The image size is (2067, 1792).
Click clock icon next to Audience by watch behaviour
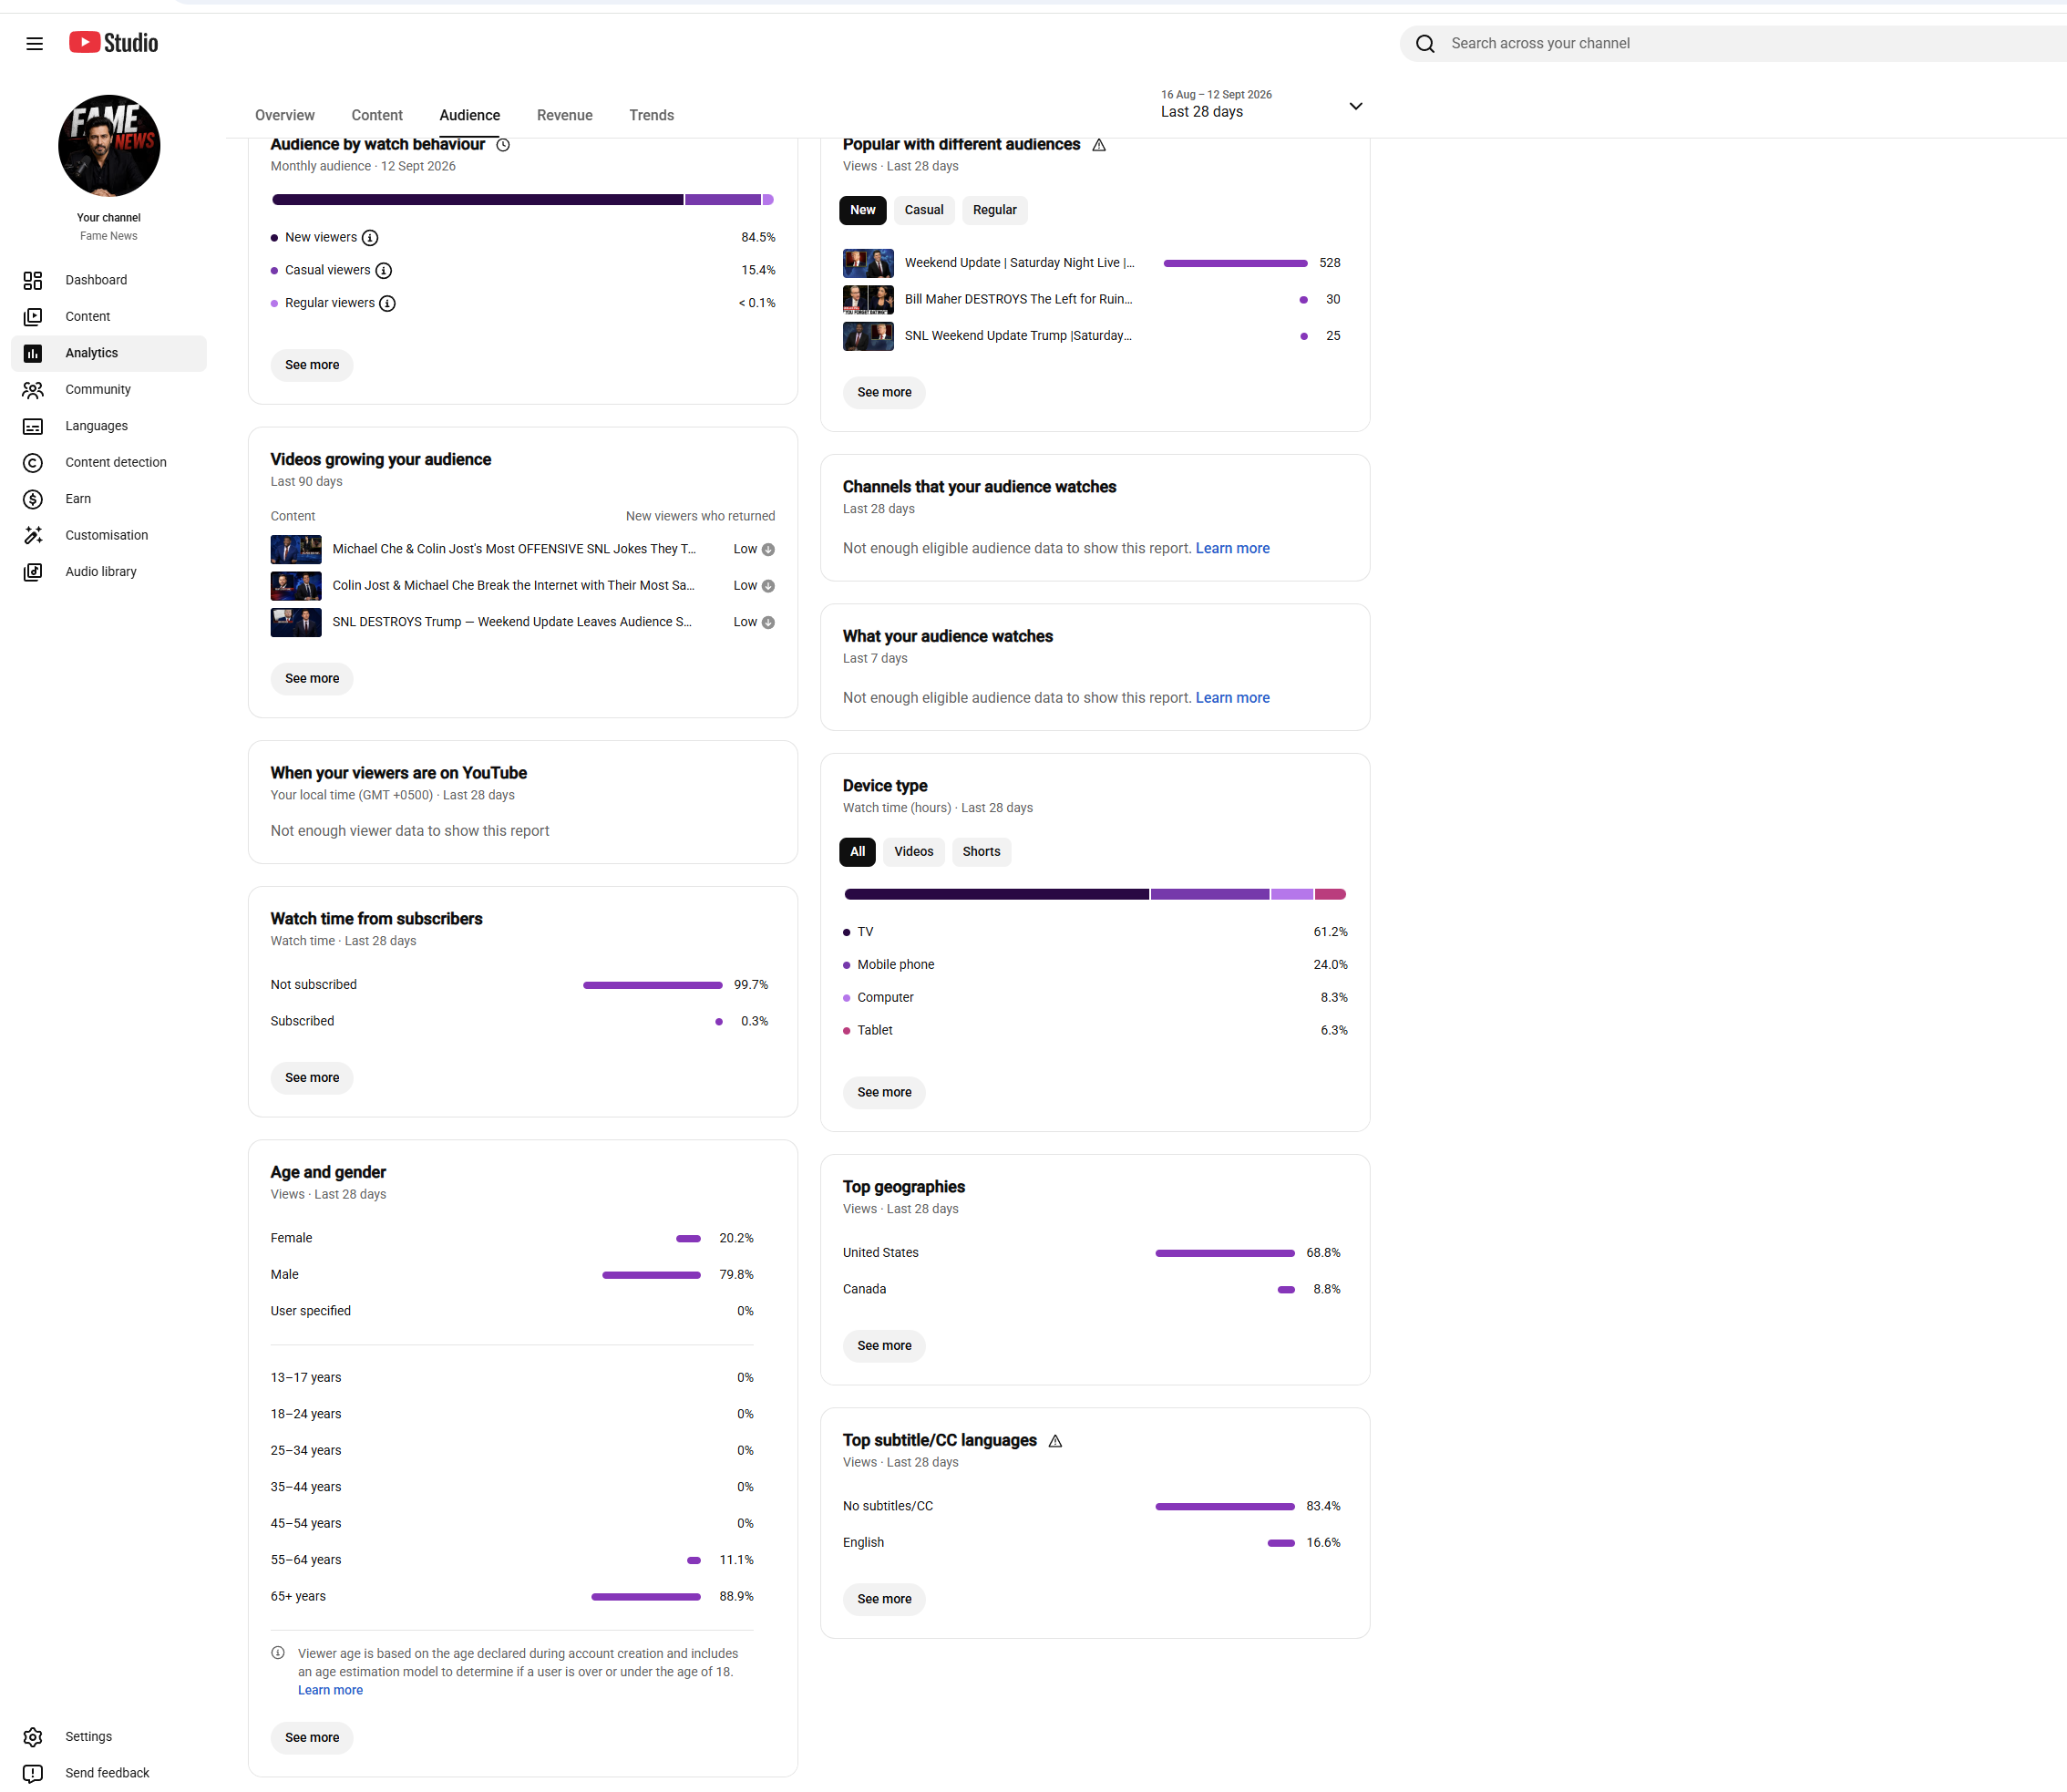[503, 145]
